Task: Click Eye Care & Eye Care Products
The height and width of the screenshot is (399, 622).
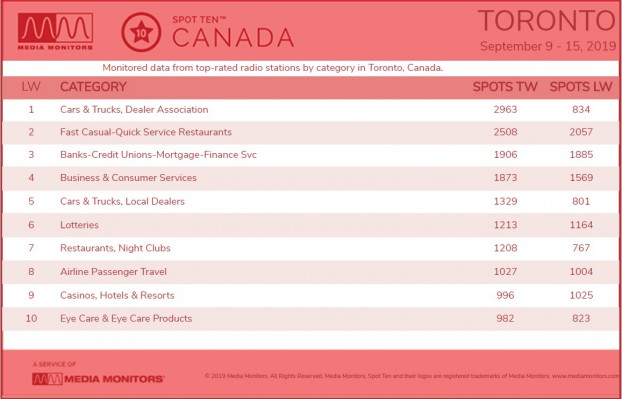Action: point(126,318)
